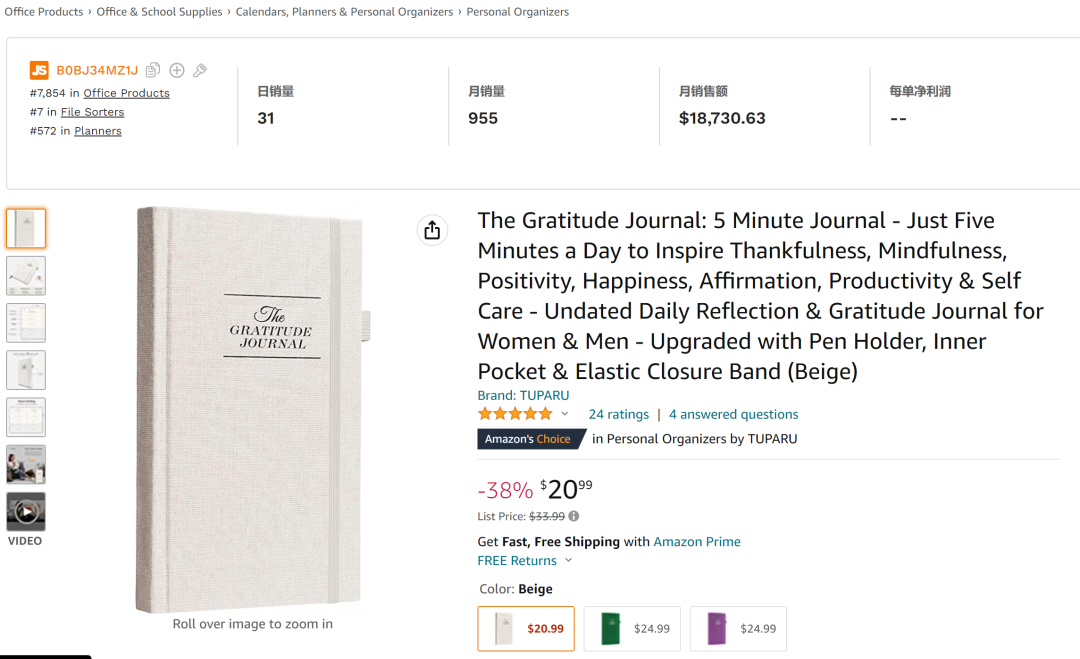Image resolution: width=1080 pixels, height=659 pixels.
Task: Click the Jungle Scout JS logo icon
Action: click(x=39, y=70)
